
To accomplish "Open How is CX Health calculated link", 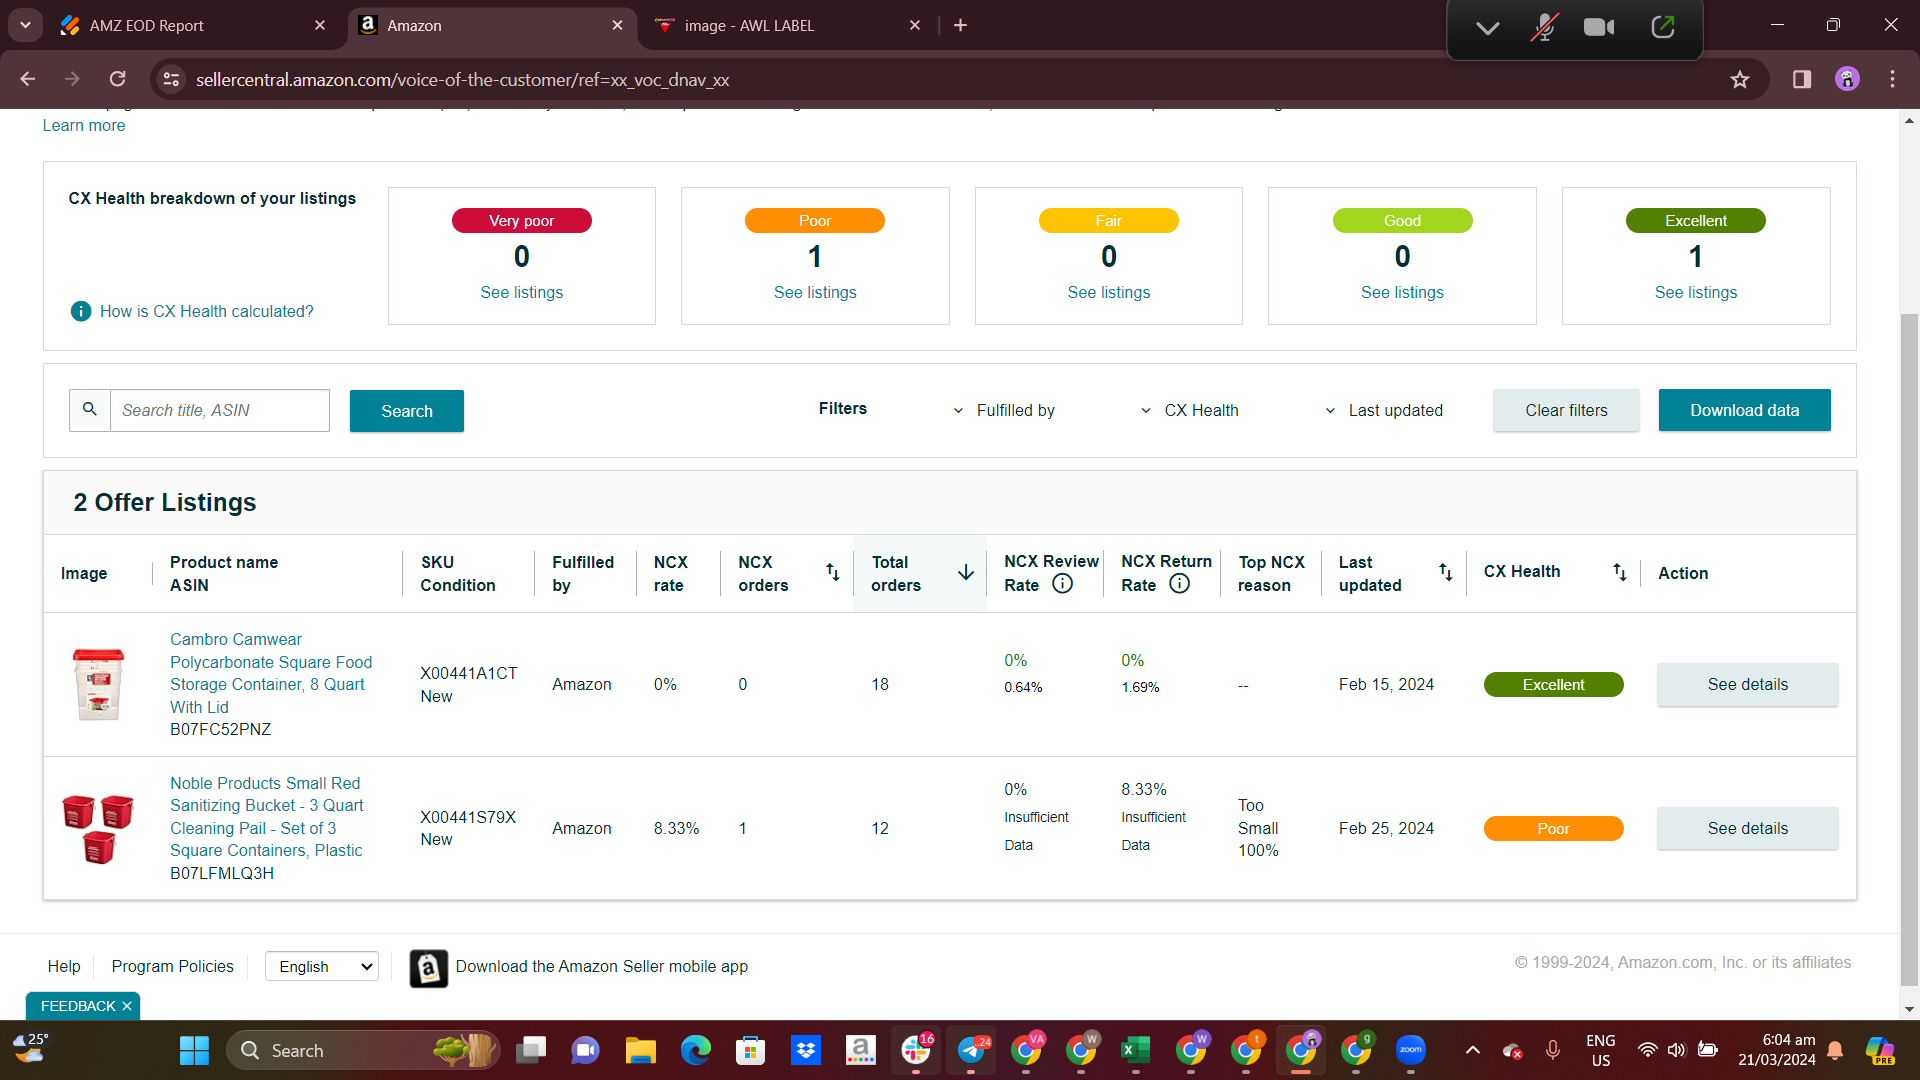I will click(x=206, y=311).
